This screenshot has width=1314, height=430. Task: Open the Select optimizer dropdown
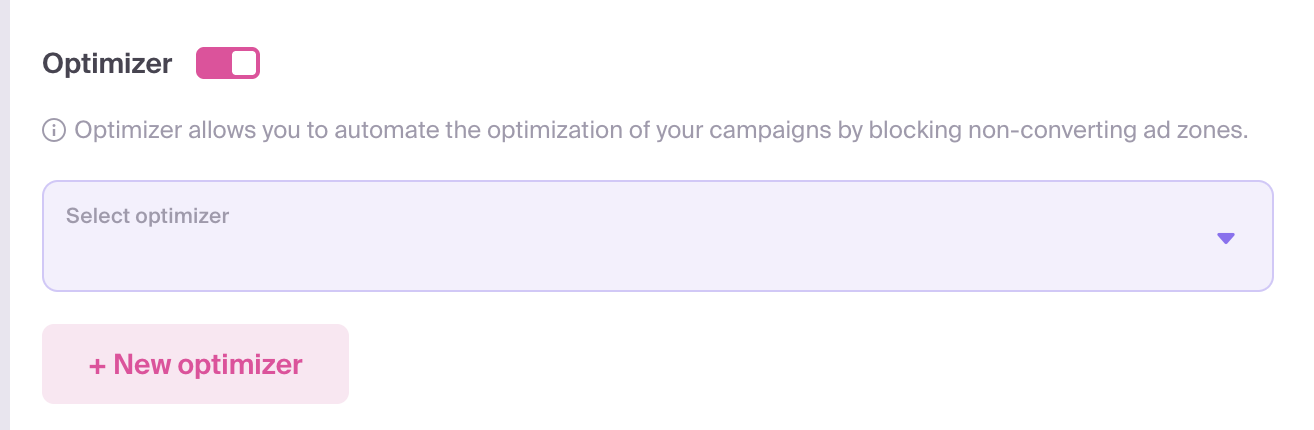coord(657,236)
